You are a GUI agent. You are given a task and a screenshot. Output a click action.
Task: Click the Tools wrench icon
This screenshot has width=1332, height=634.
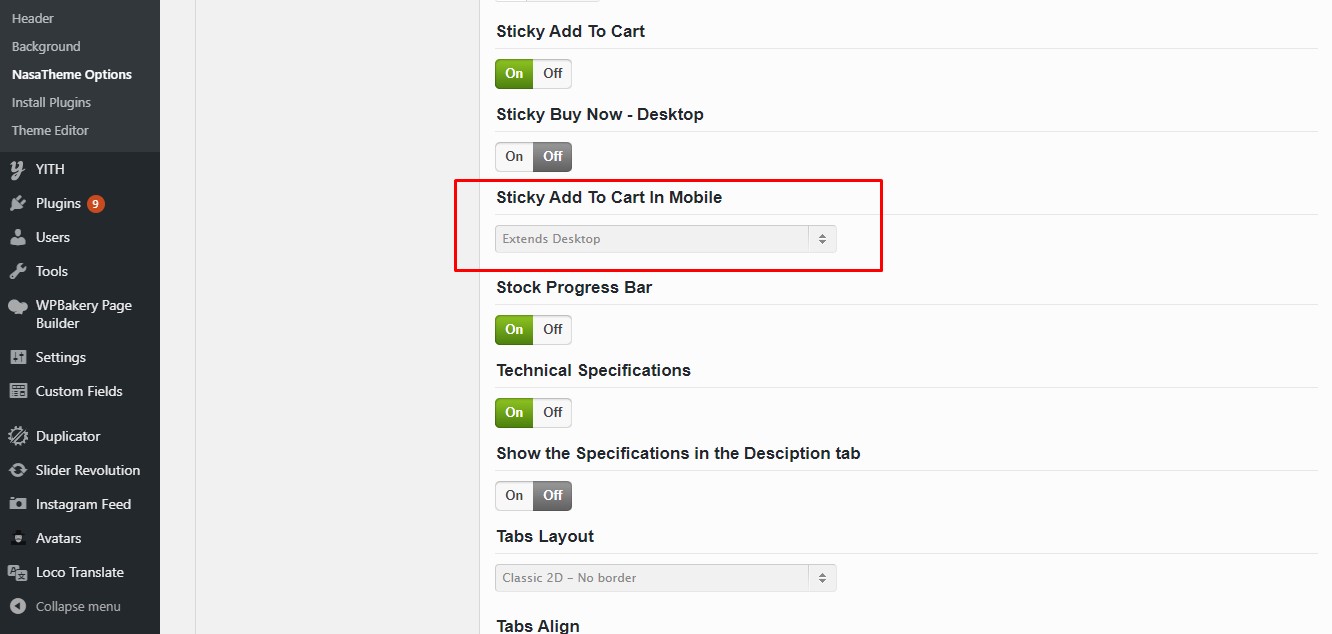17,271
